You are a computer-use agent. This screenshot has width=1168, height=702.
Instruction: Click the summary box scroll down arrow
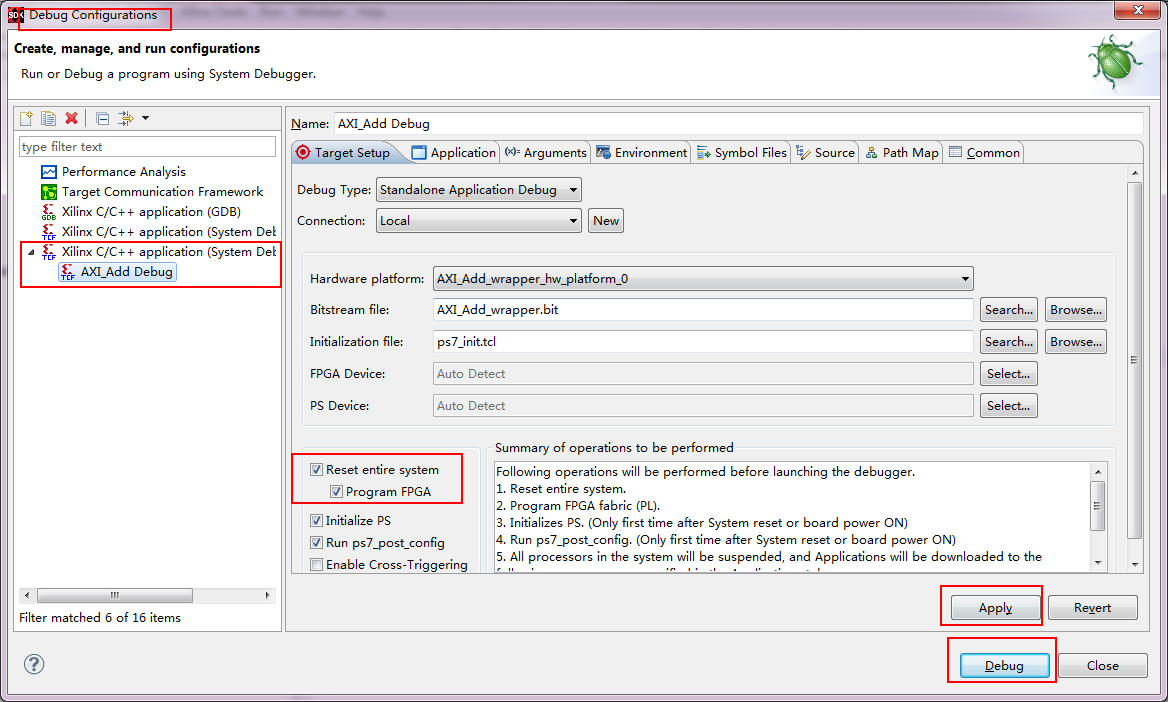pos(1098,563)
